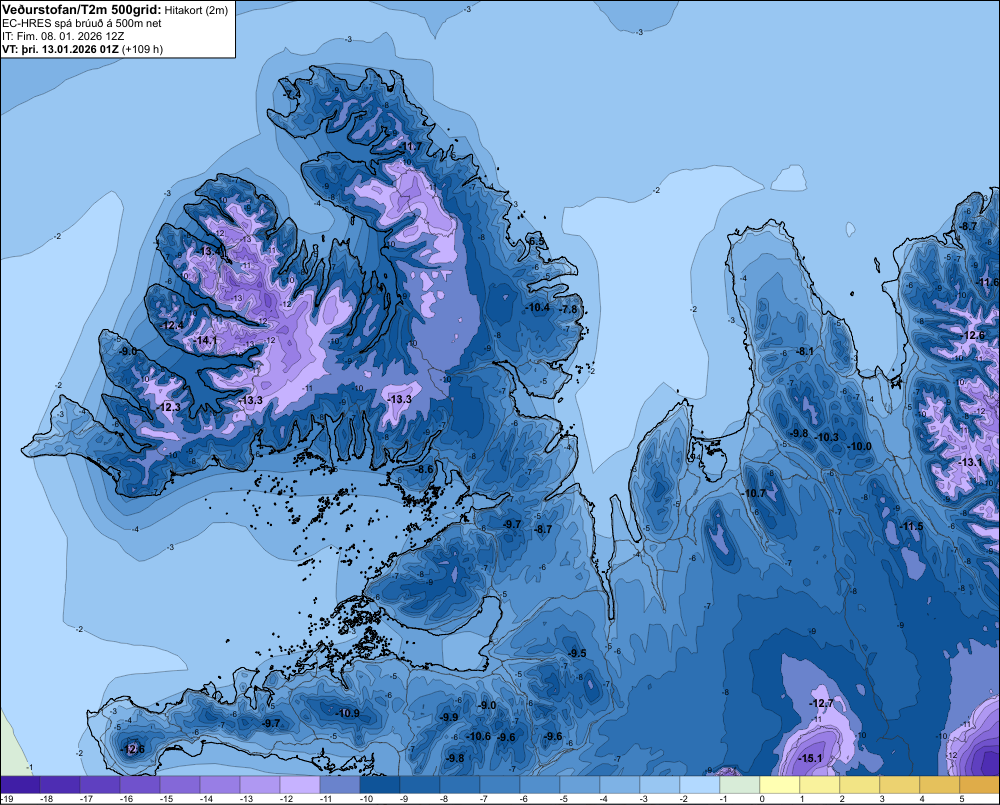Screen dimensions: 1000x805
Task: Click the -6.5 temperature value
Action: [536, 241]
